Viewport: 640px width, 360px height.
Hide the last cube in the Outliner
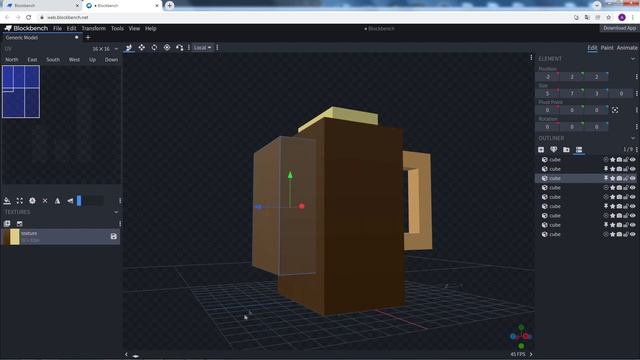(633, 234)
